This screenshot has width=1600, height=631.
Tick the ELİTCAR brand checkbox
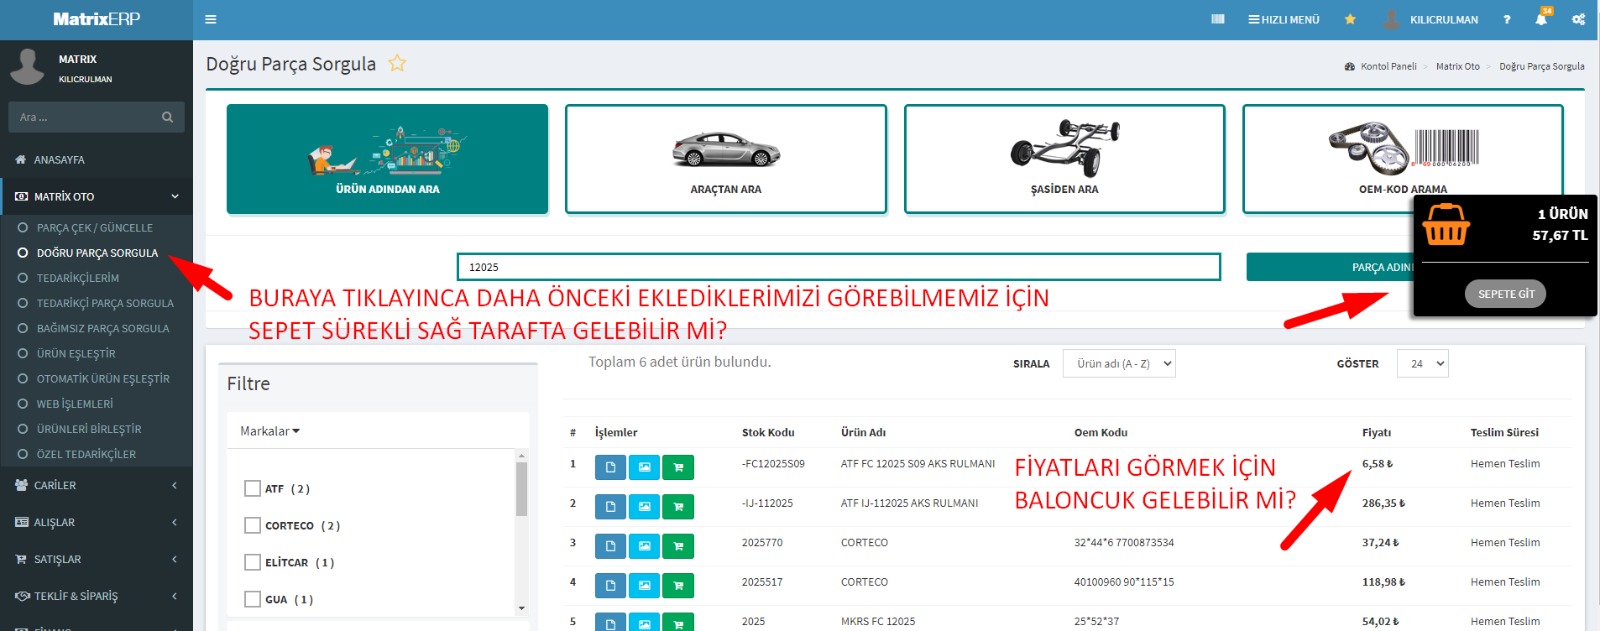tap(252, 562)
